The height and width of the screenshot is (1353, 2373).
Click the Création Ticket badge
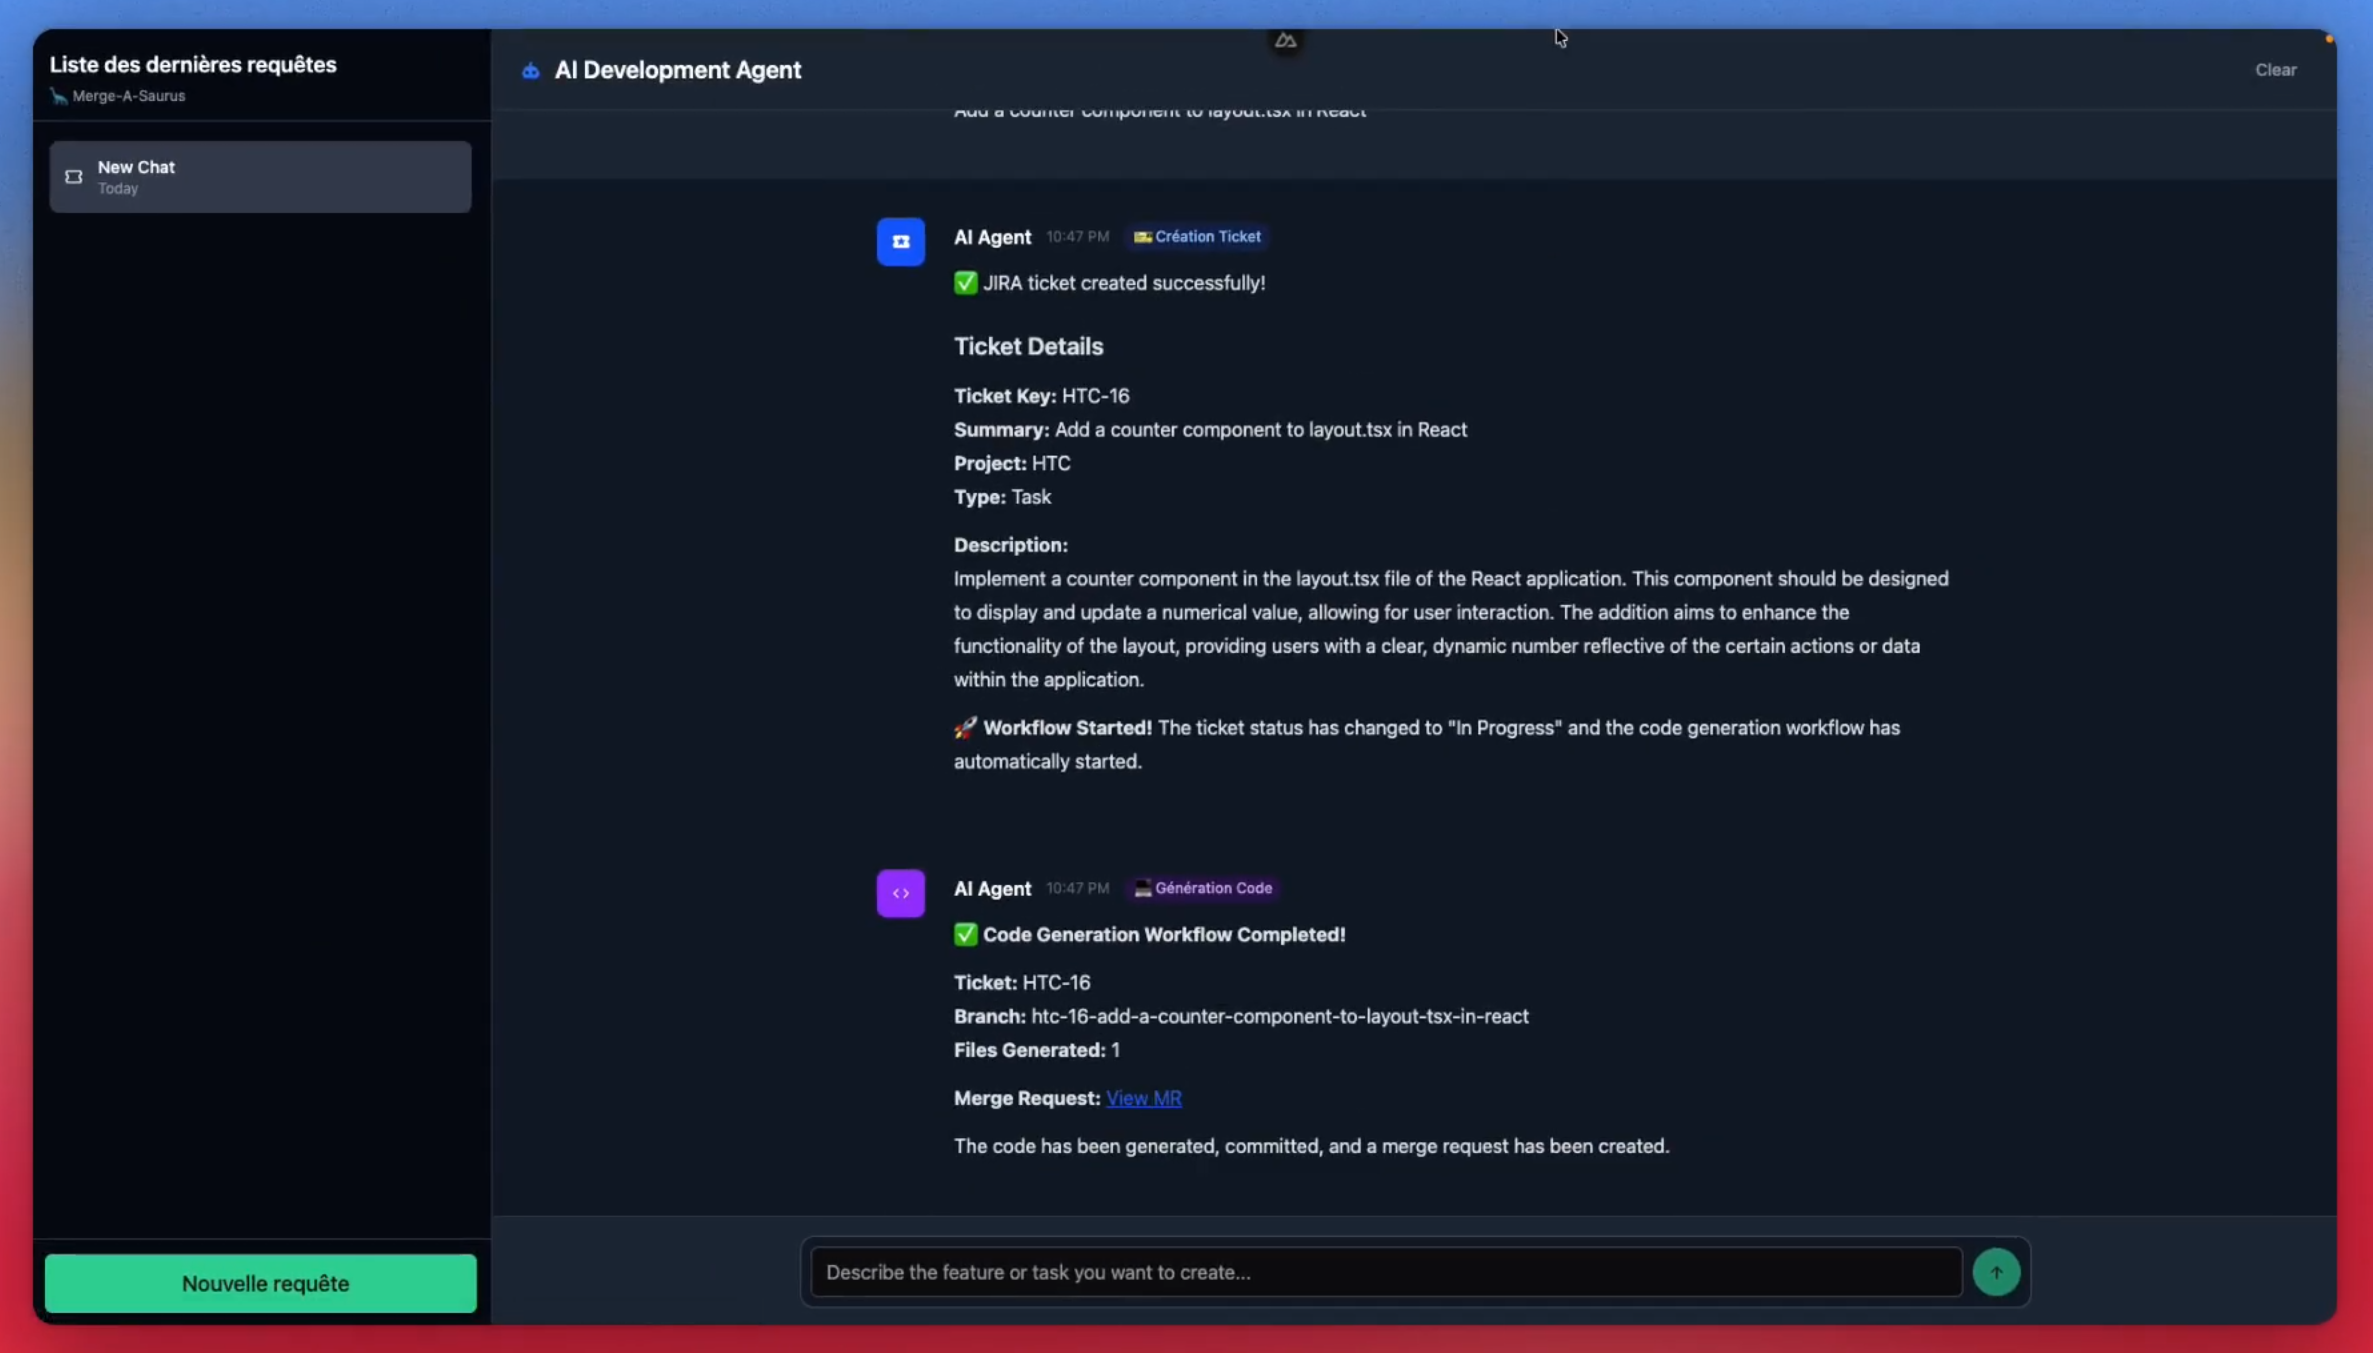pos(1197,237)
